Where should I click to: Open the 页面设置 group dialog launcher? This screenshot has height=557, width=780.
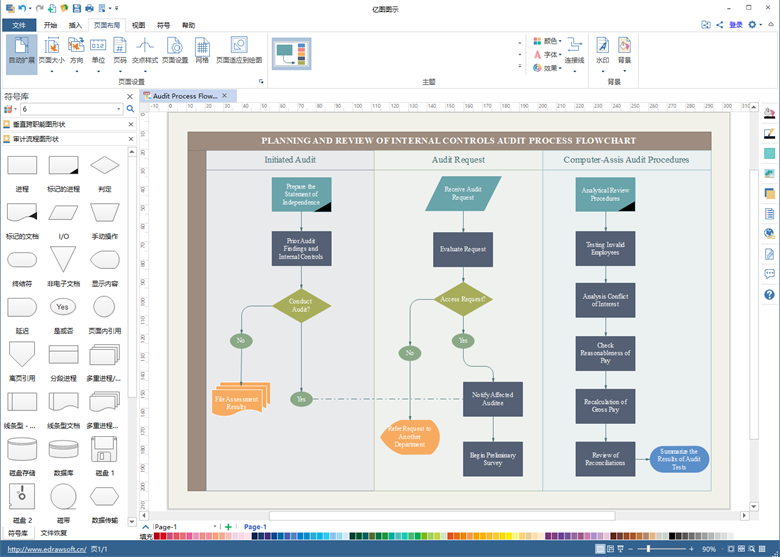tap(261, 82)
